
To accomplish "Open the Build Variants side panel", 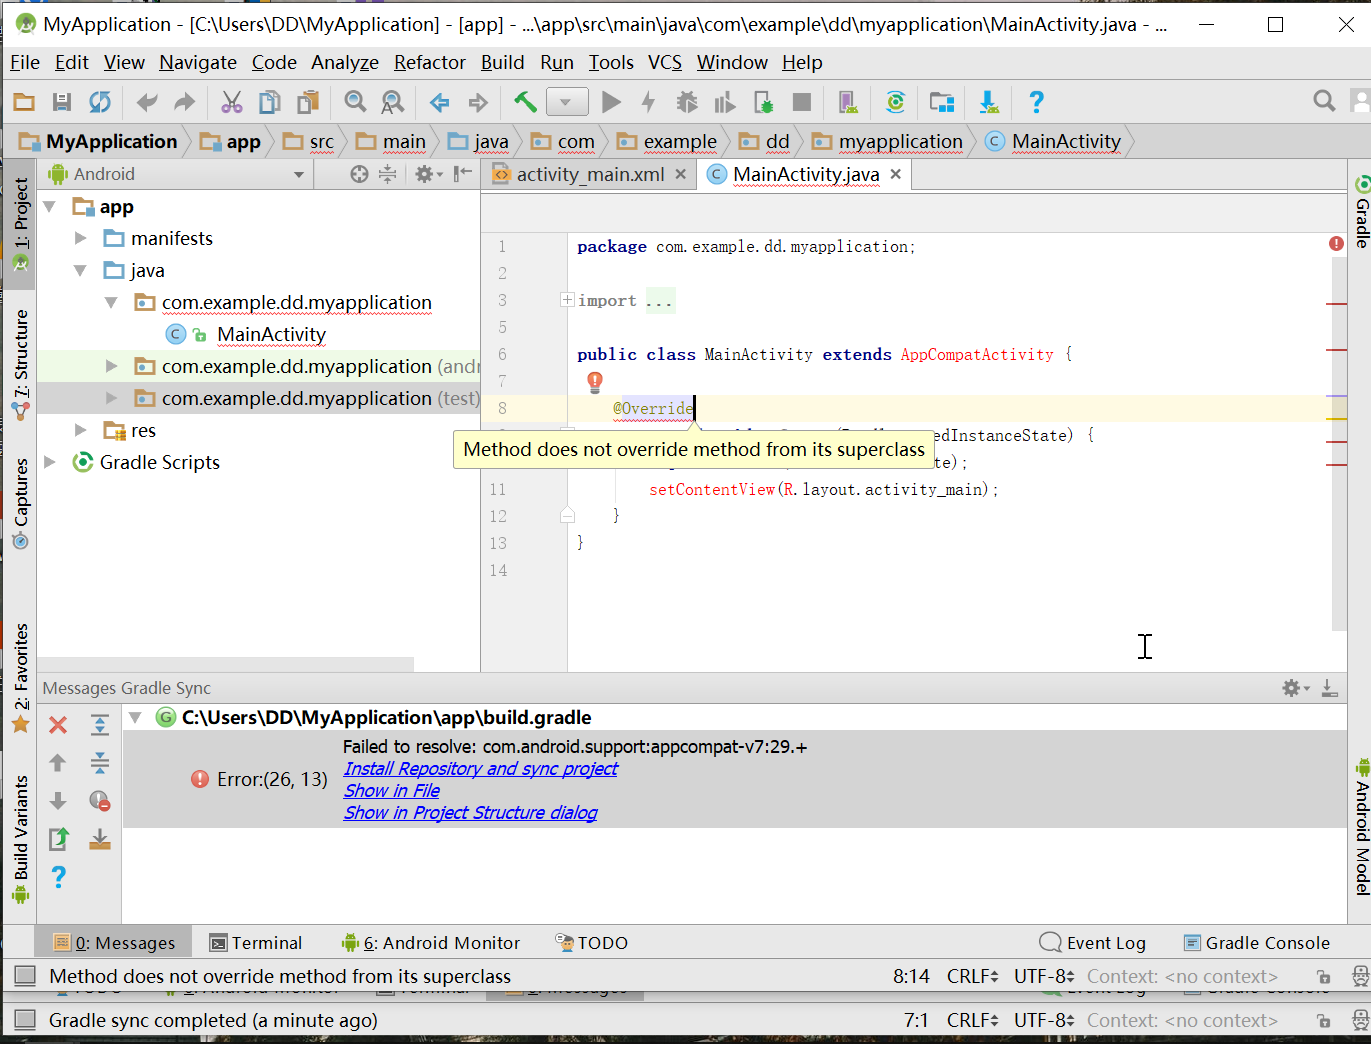I will [x=21, y=839].
